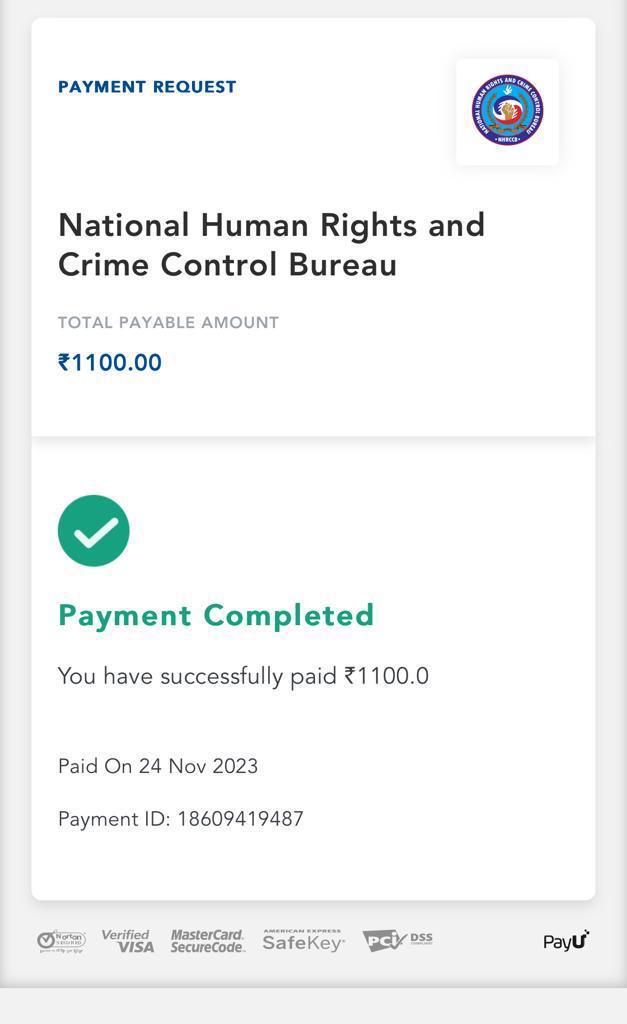Click the TOTAL PAYABLE AMOUNT label
627x1024 pixels.
point(168,323)
